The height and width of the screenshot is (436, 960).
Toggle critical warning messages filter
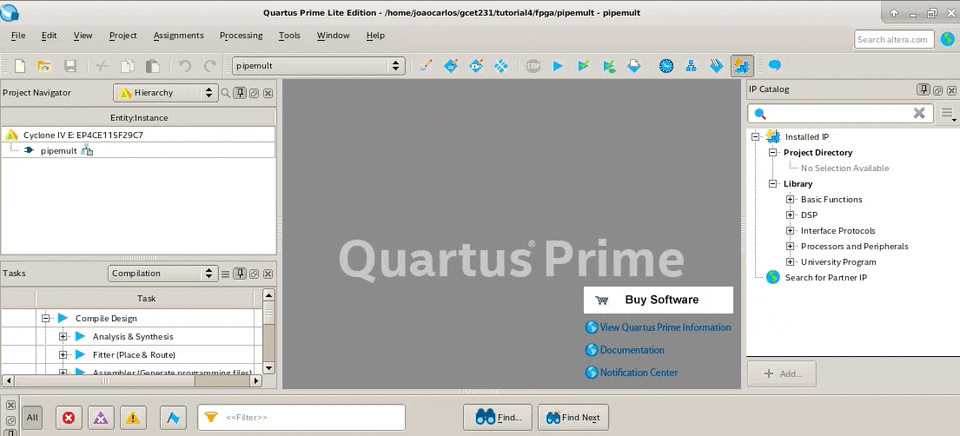(101, 418)
